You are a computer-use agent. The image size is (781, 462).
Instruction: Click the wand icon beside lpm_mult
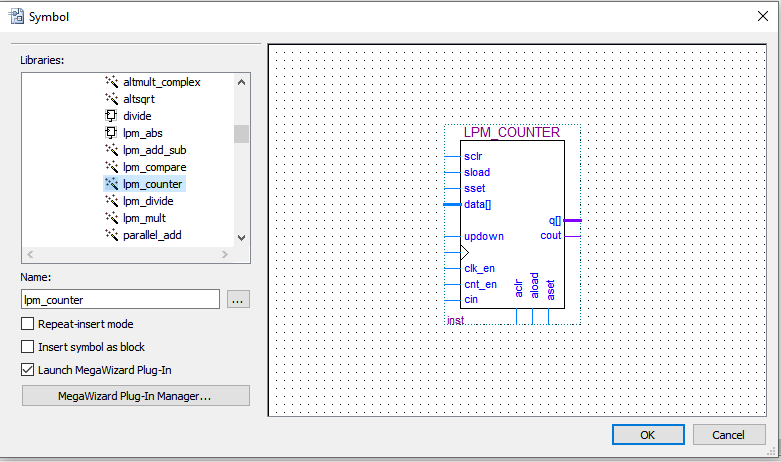coord(111,218)
